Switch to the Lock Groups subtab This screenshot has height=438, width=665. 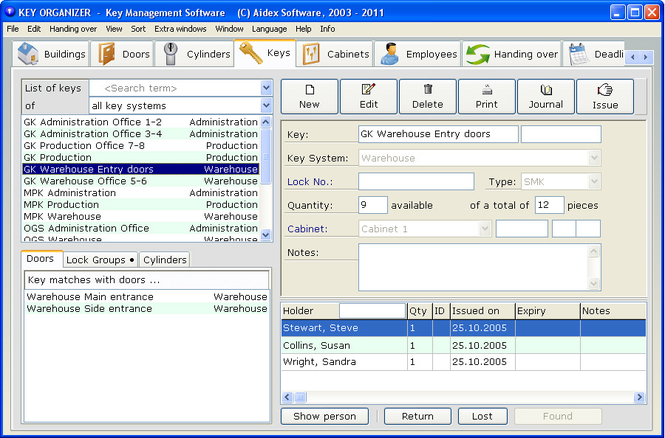point(100,260)
